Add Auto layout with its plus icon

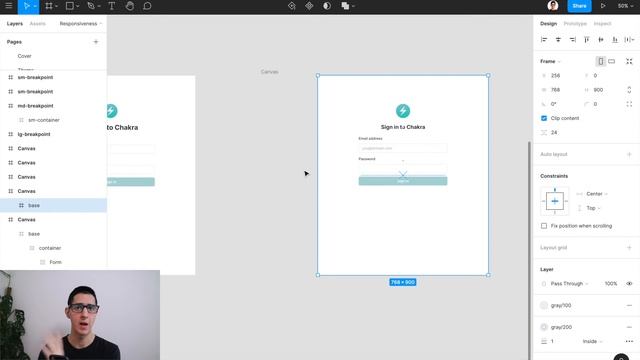click(629, 154)
